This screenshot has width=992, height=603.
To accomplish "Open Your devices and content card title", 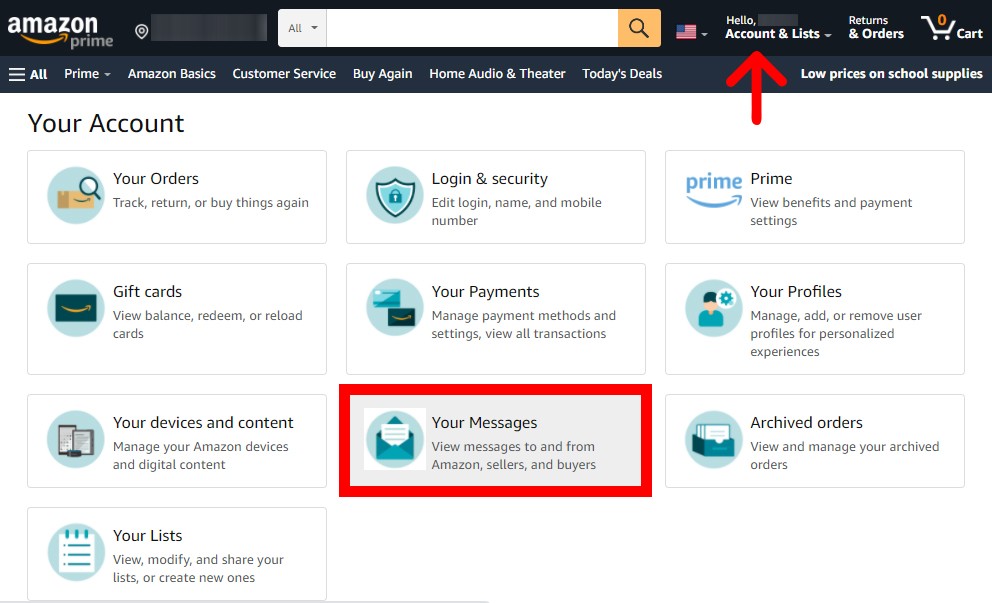I will point(203,423).
